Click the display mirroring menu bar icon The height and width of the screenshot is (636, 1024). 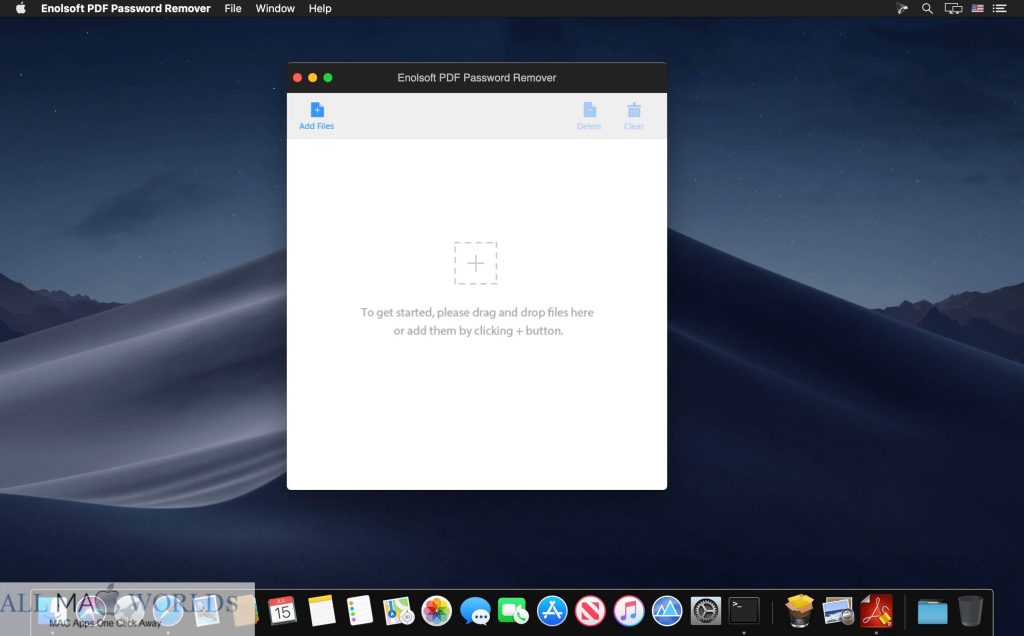tap(953, 8)
